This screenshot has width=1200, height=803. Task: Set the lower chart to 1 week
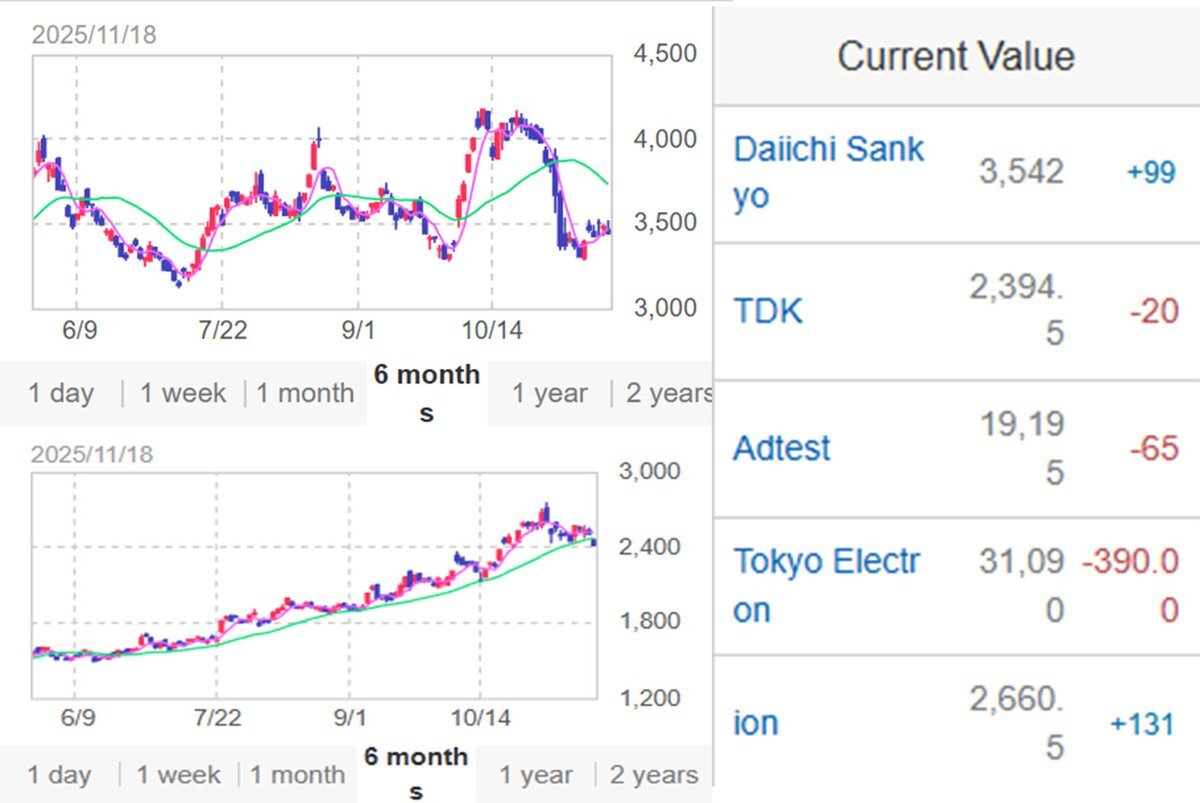point(180,775)
